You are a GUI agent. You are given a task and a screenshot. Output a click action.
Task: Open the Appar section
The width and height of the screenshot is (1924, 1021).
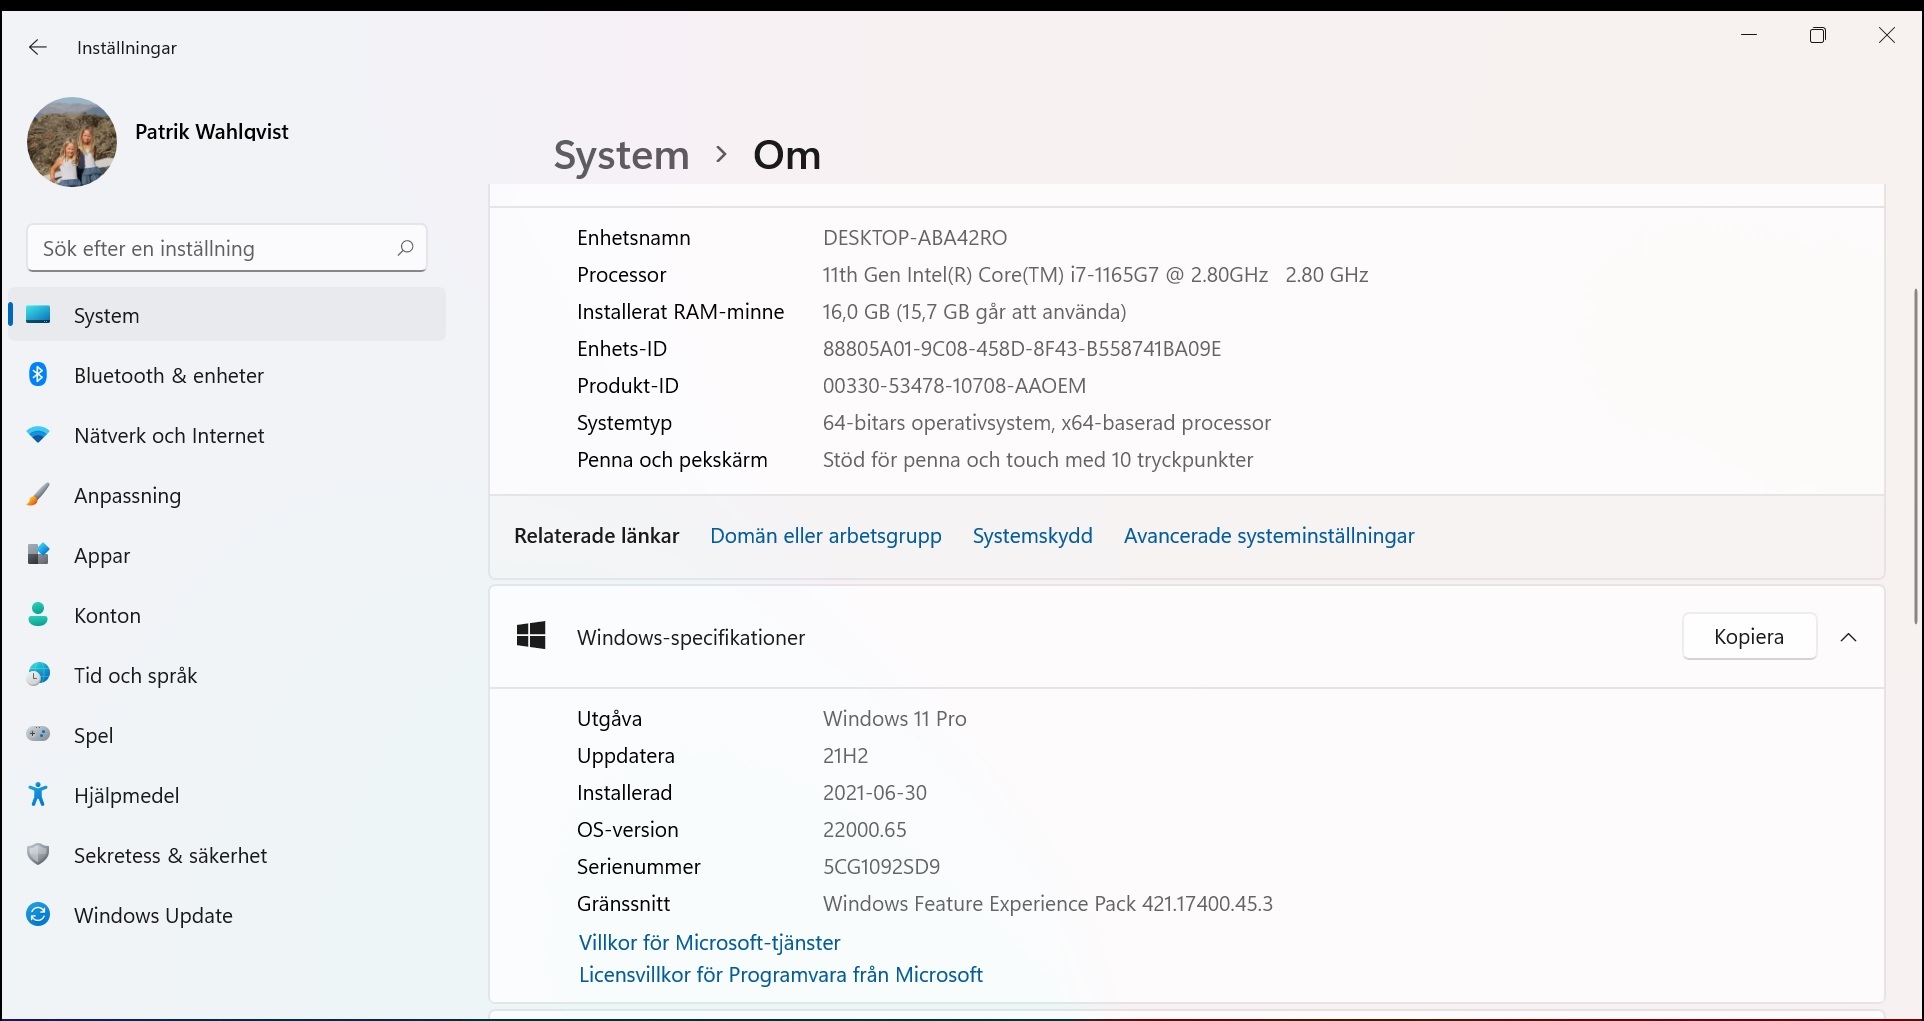[227, 555]
